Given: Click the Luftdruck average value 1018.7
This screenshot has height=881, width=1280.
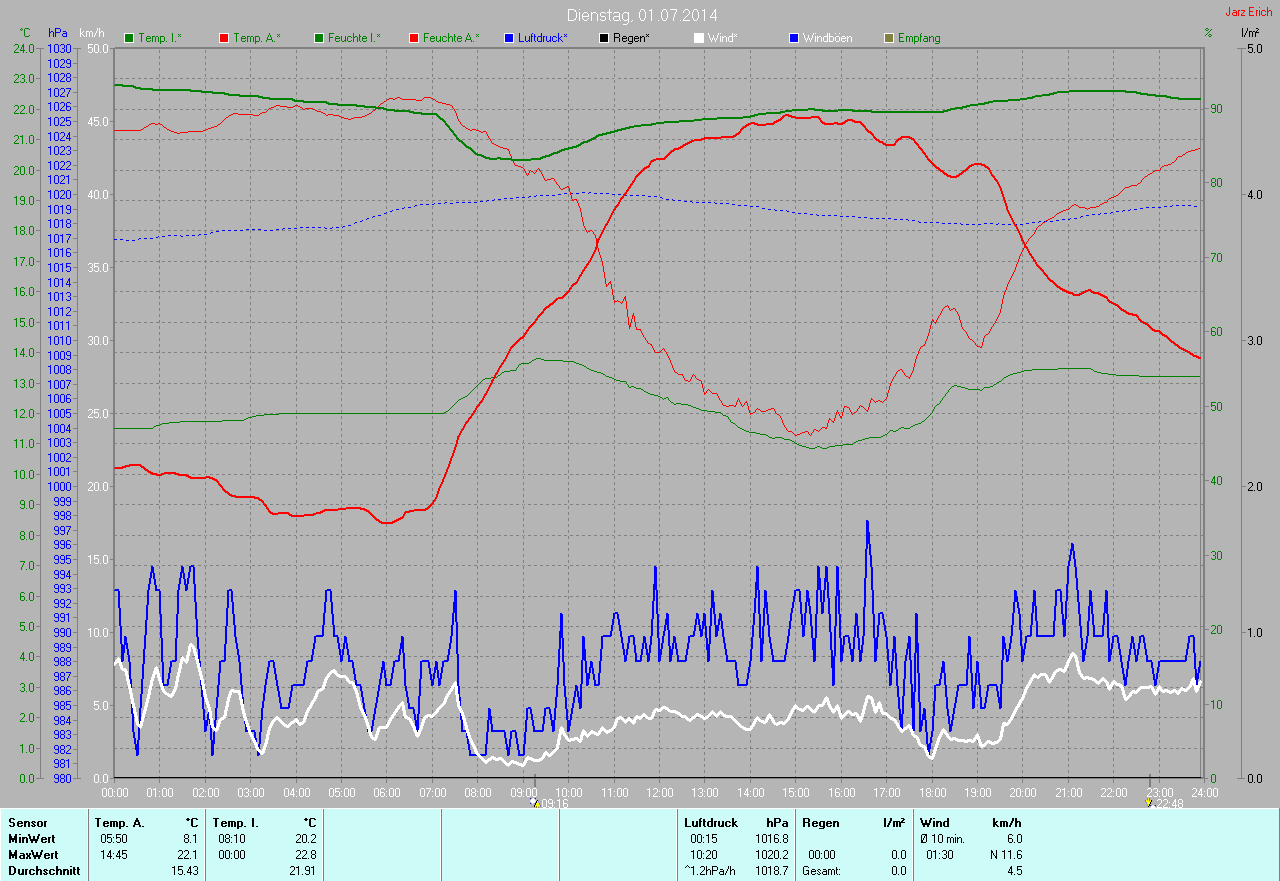Looking at the screenshot, I should pos(770,871).
